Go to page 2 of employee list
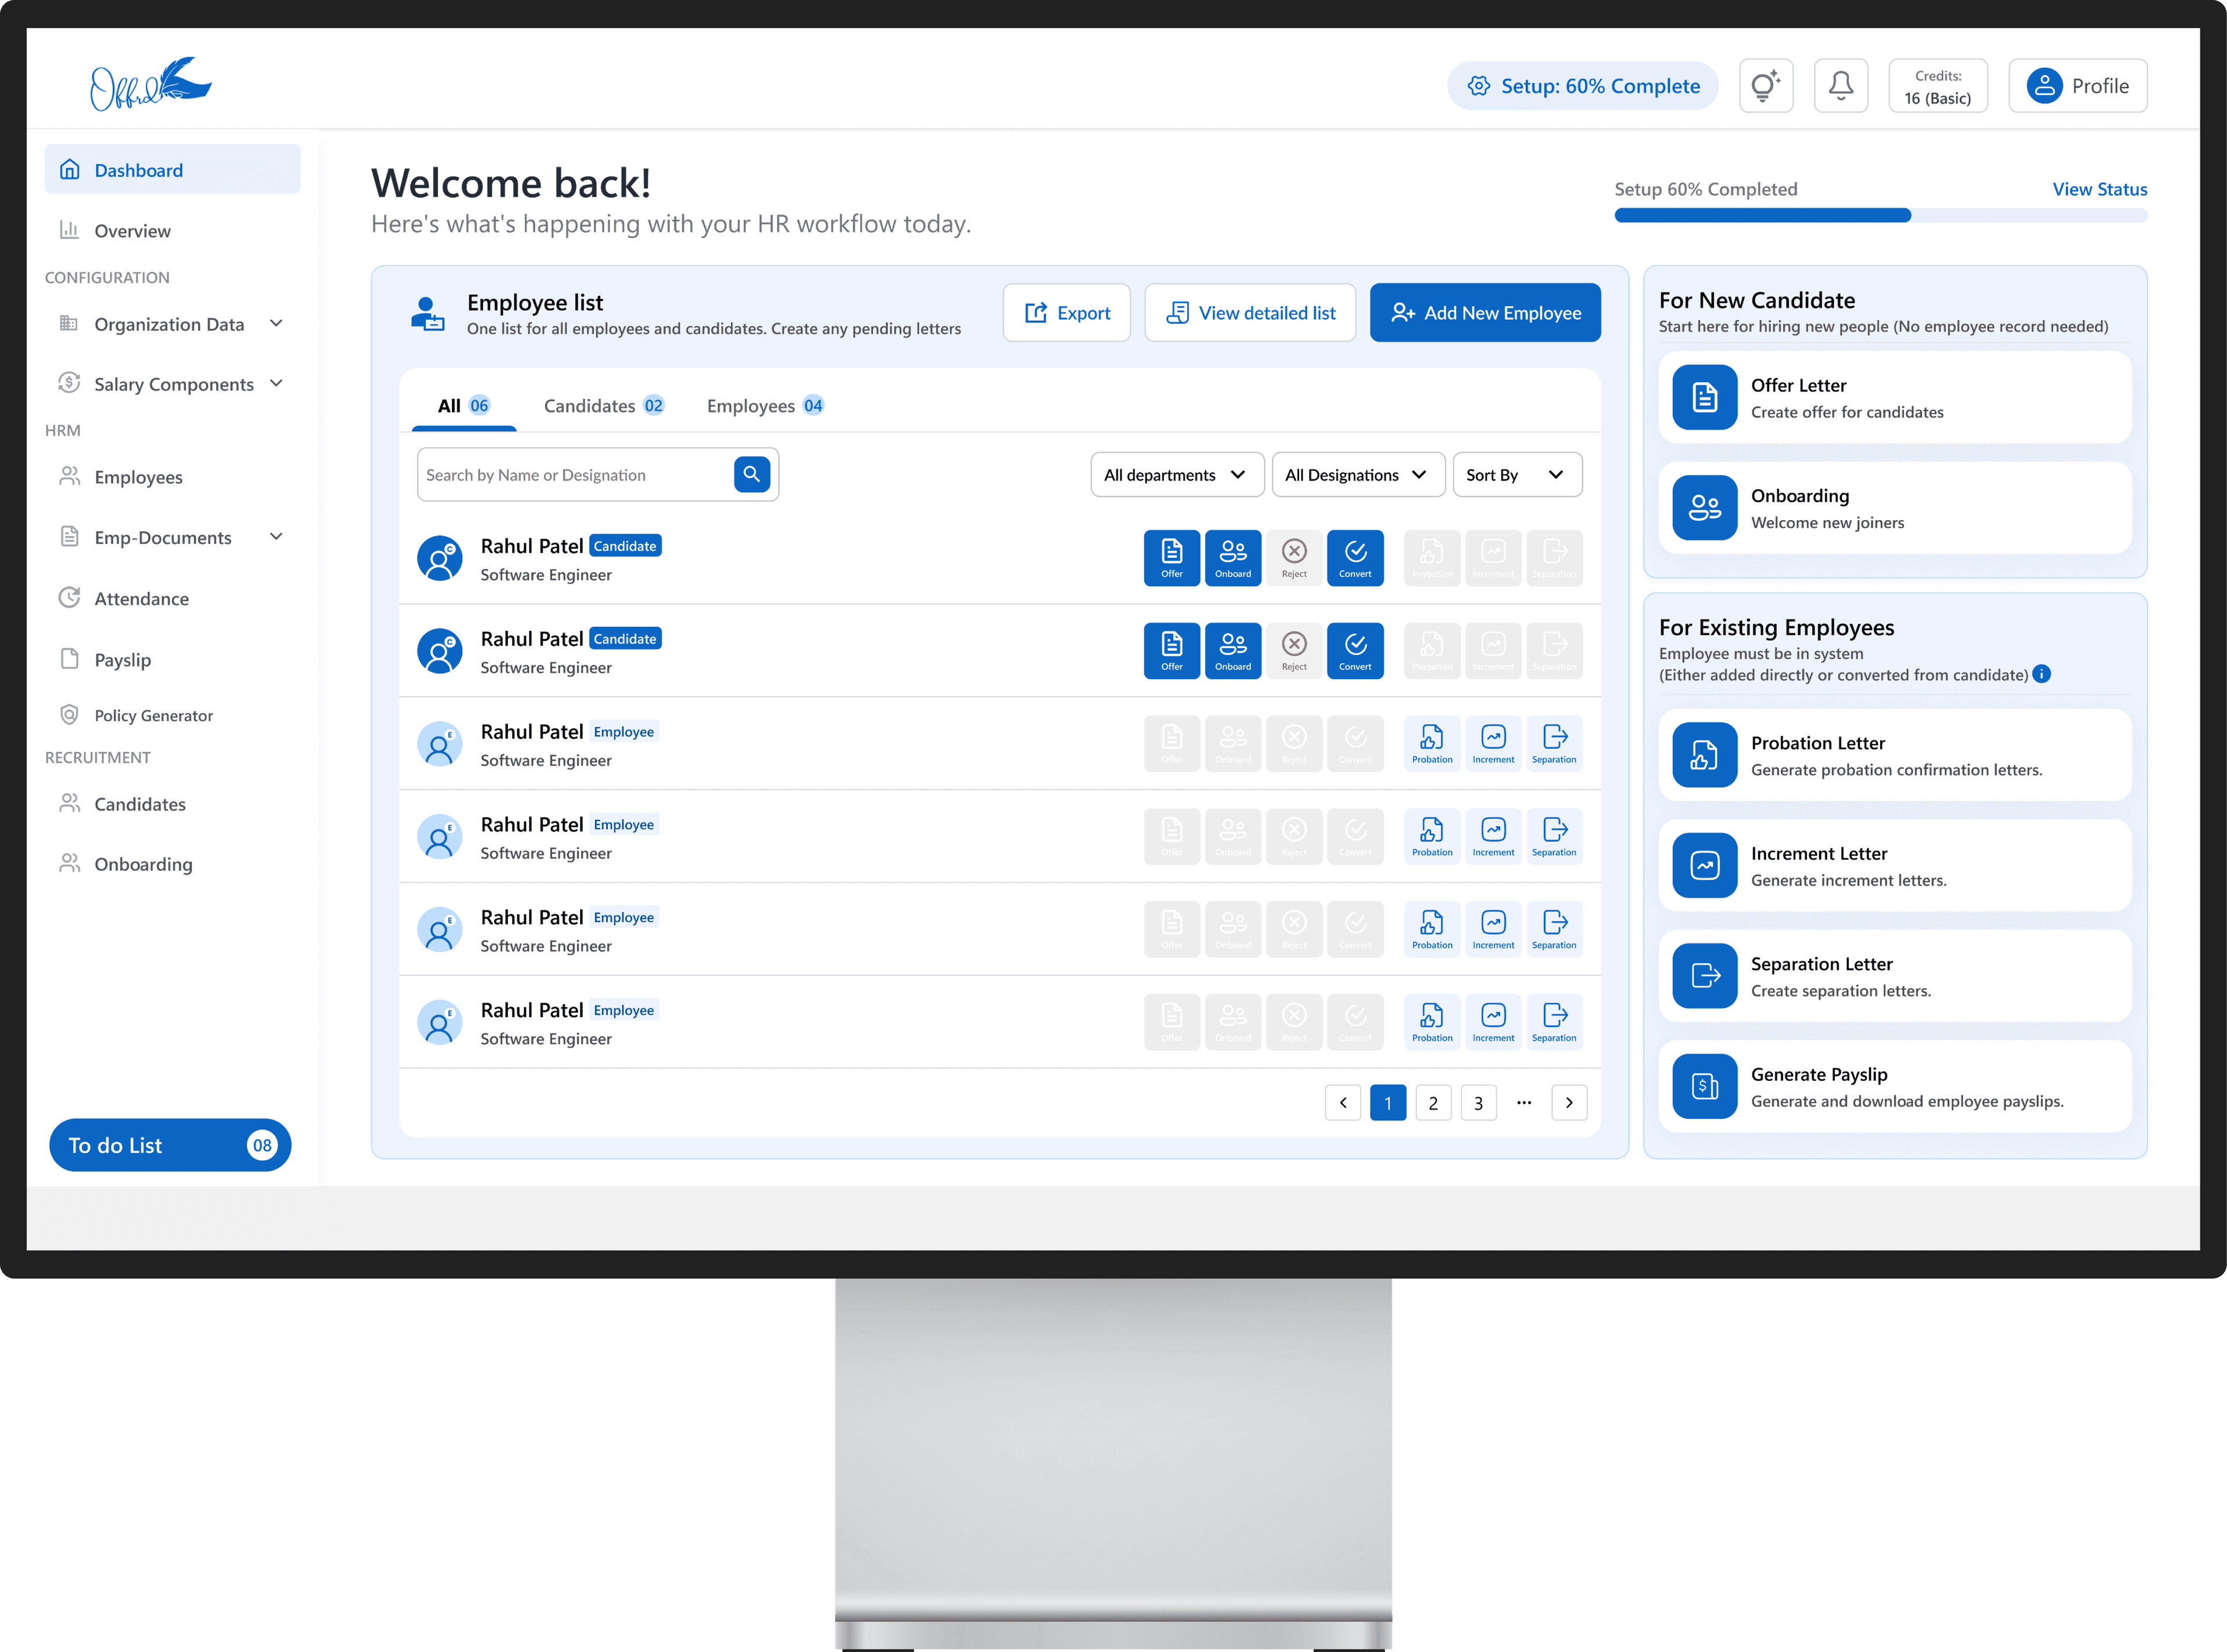Screen dimensions: 2227x1652 [x=1433, y=1103]
